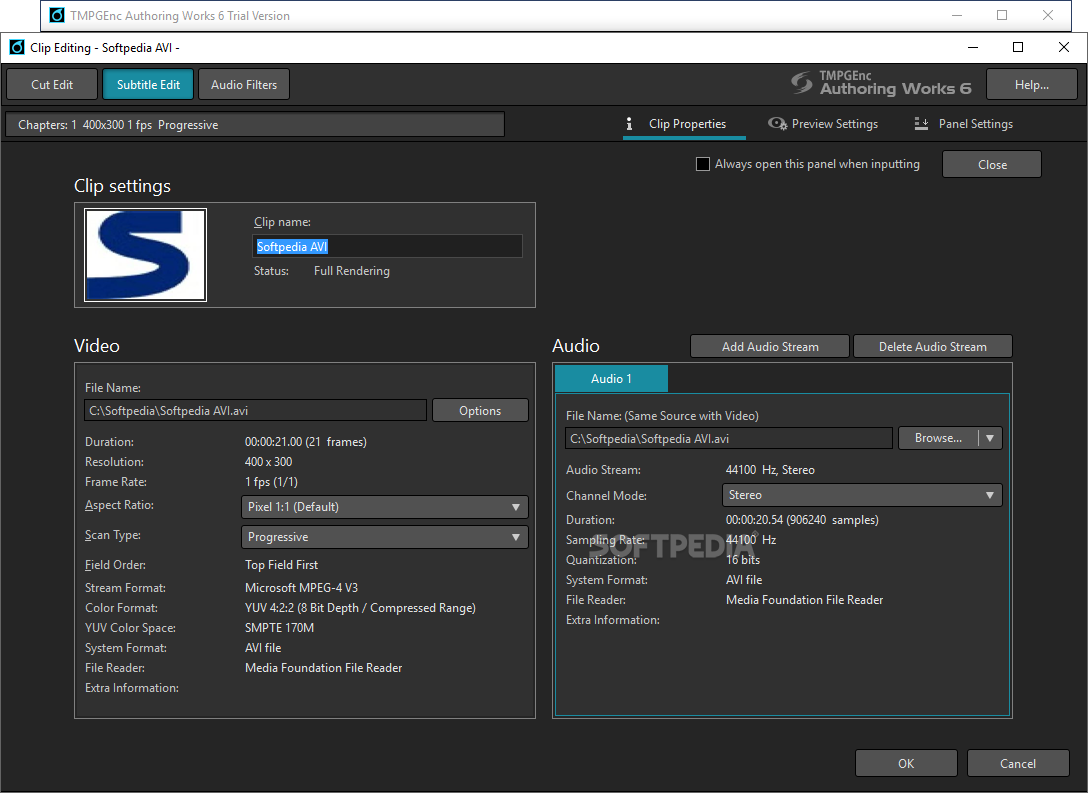Click Delete Audio Stream button

tap(933, 346)
